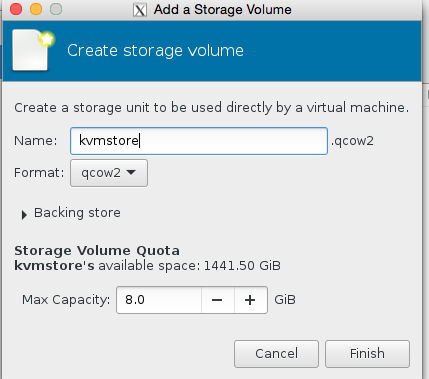The width and height of the screenshot is (429, 379).
Task: Click the new storage volume document icon
Action: tap(32, 50)
